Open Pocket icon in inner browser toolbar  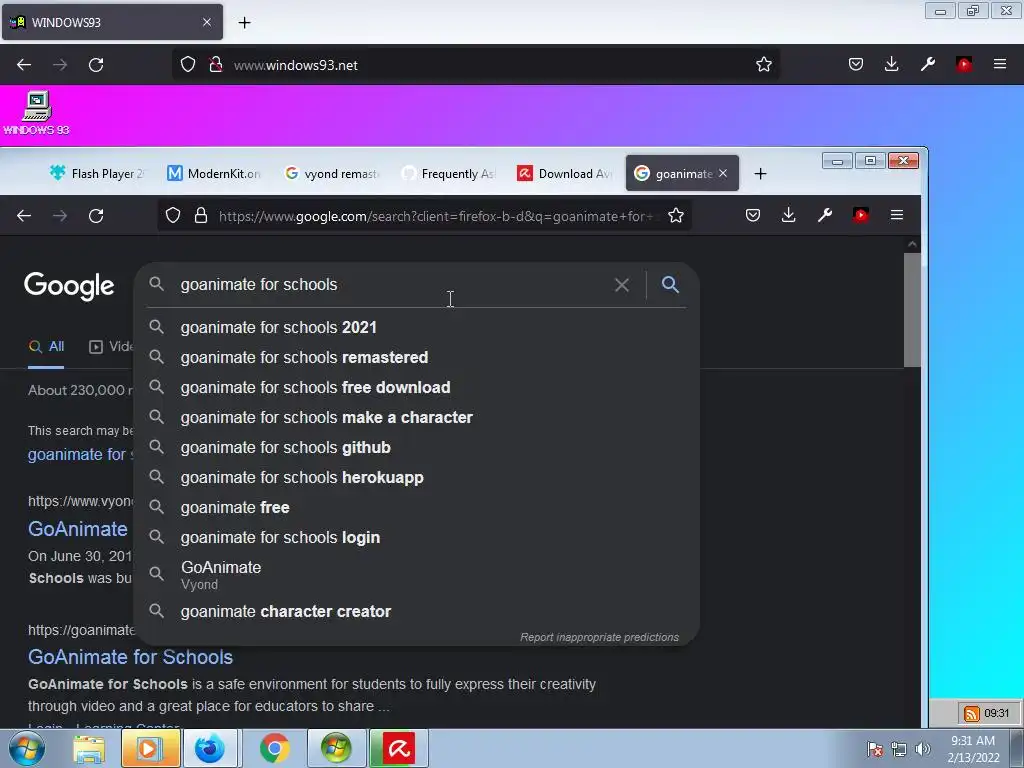[753, 215]
